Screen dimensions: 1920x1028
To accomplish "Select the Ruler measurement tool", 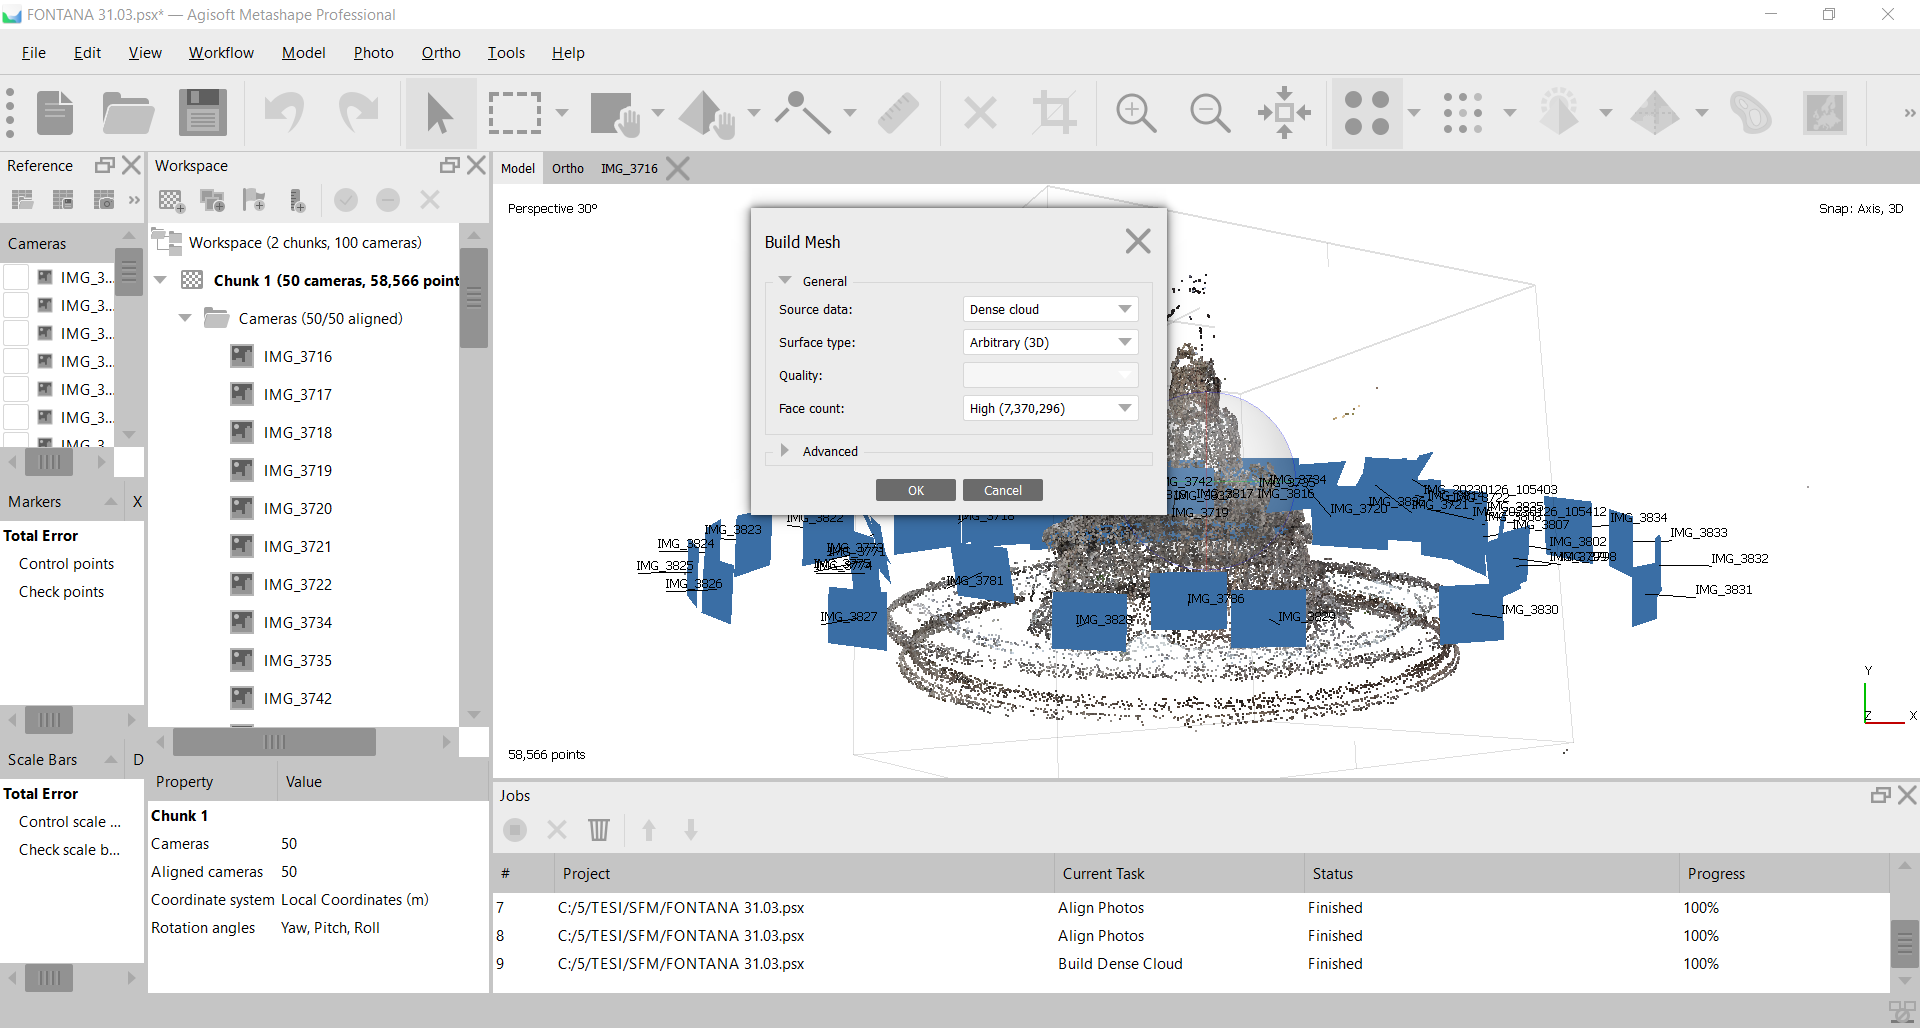I will point(898,112).
